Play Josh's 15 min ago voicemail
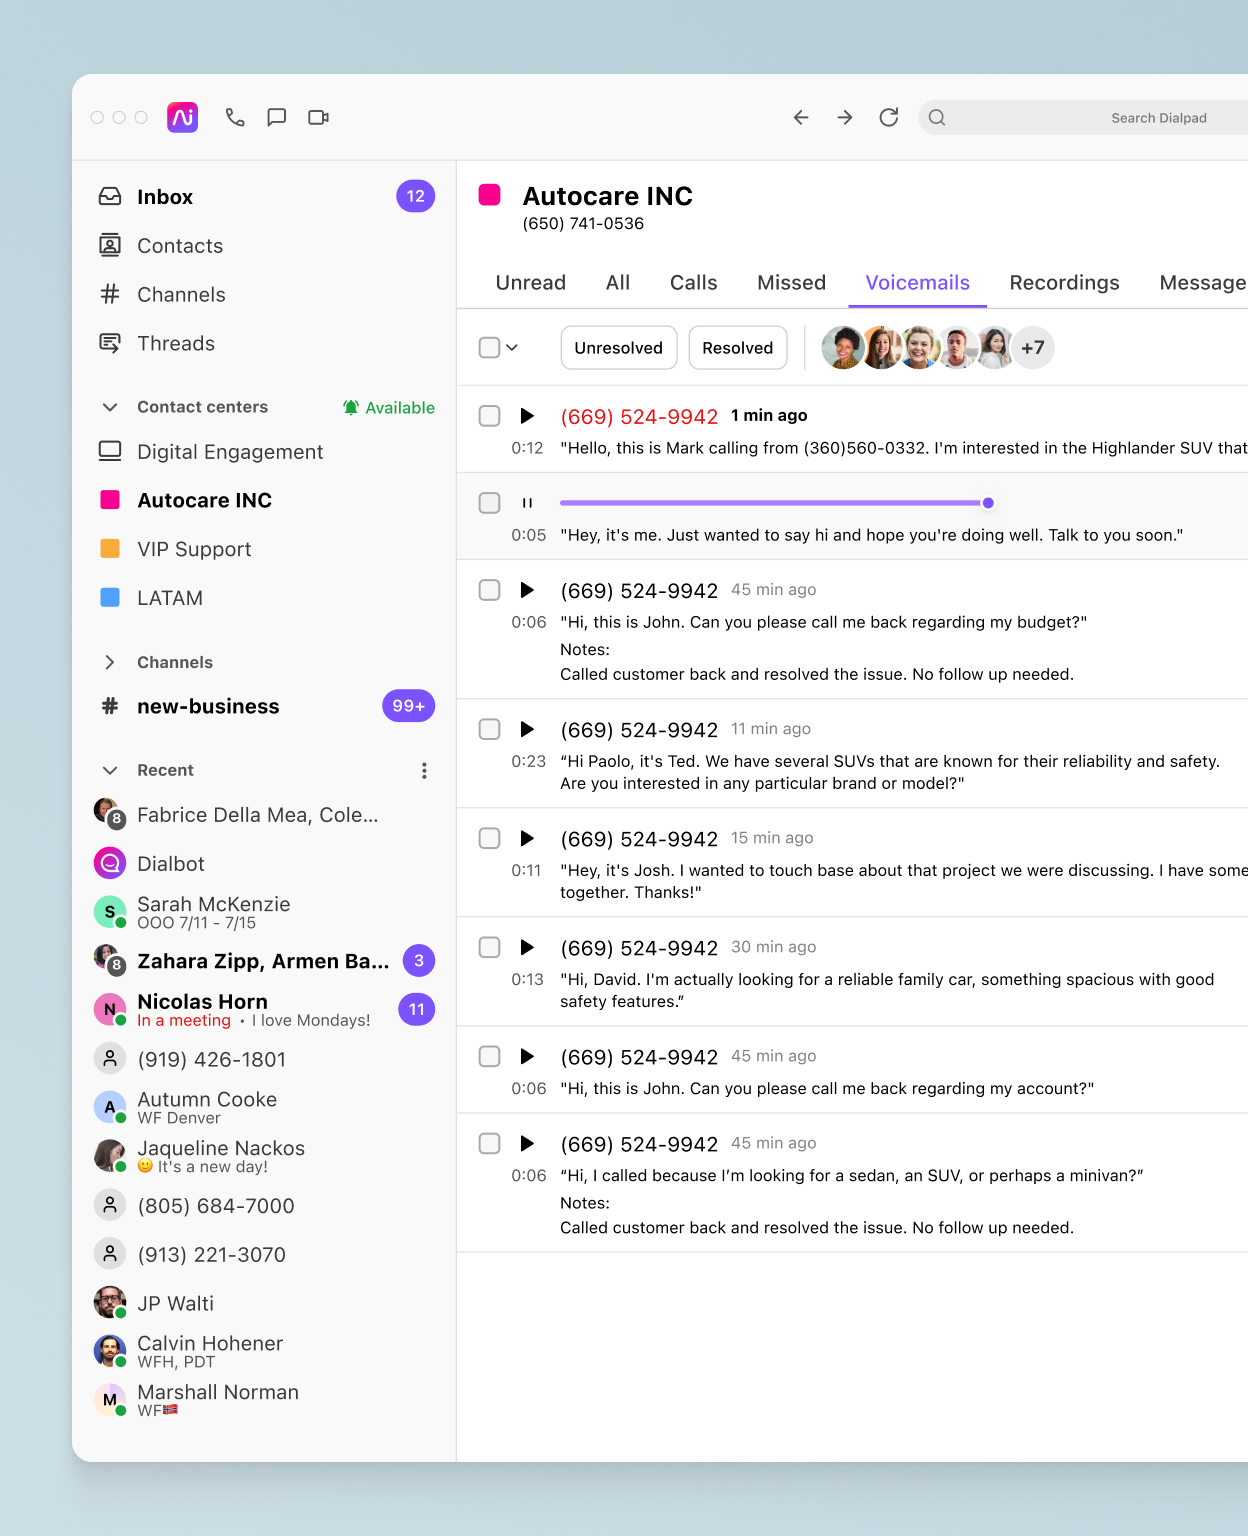This screenshot has height=1536, width=1248. [527, 838]
